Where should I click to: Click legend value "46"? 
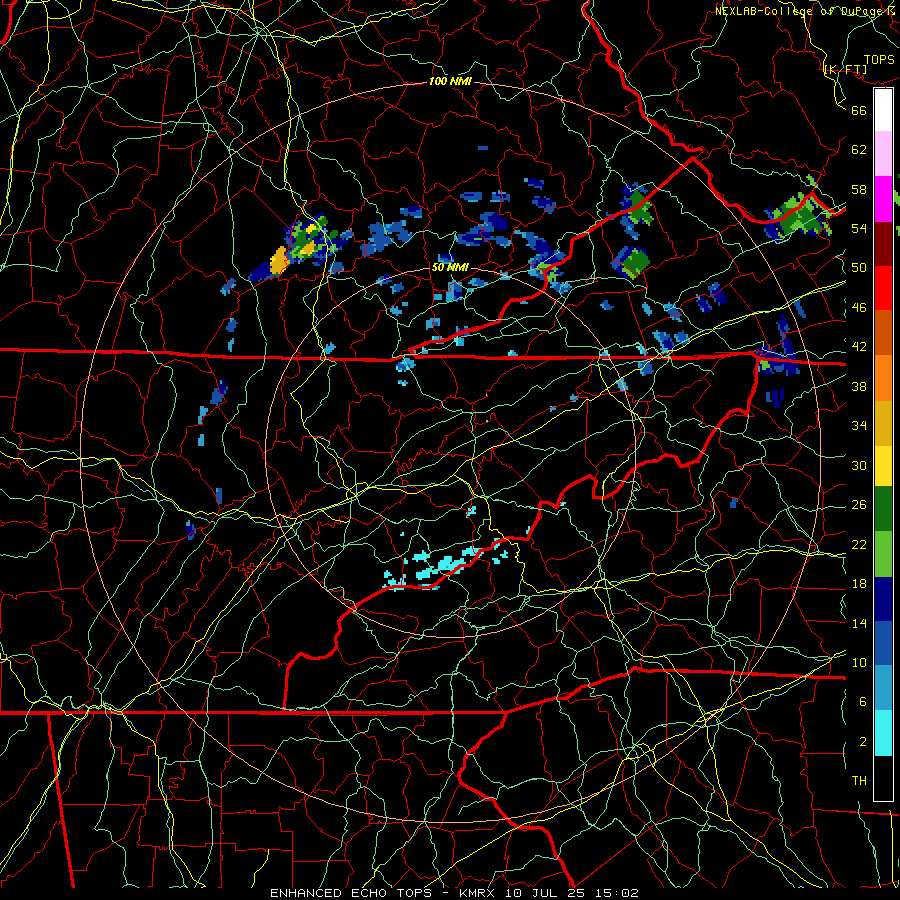[x=859, y=308]
